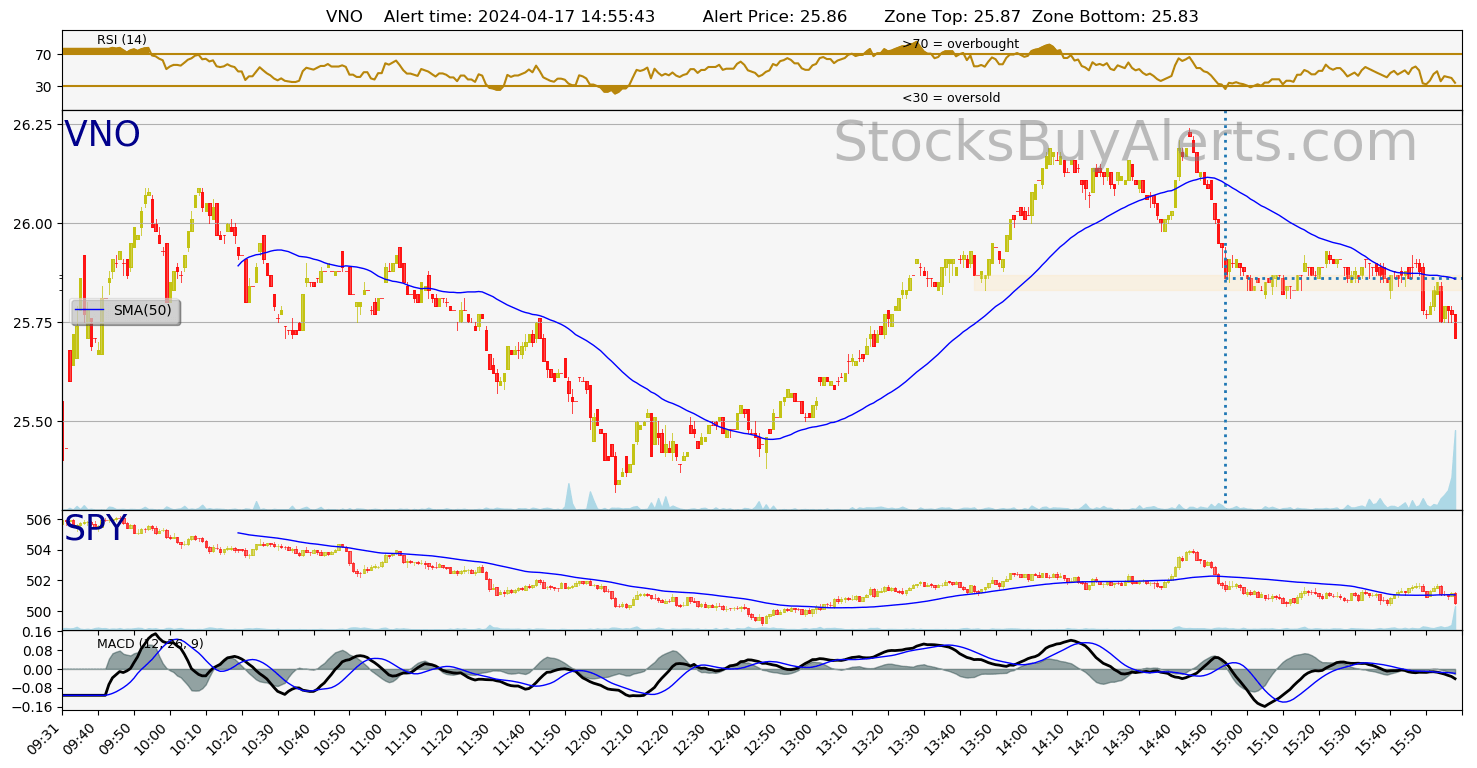
Task: Click the RSI 30 axis label
Action: point(44,87)
